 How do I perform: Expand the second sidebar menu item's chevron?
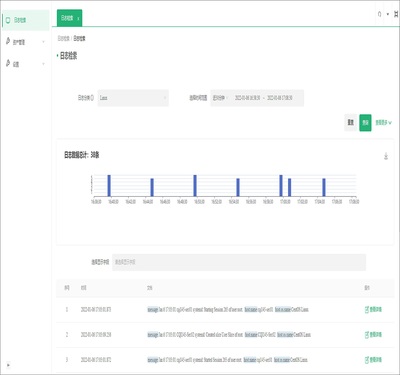coord(44,42)
